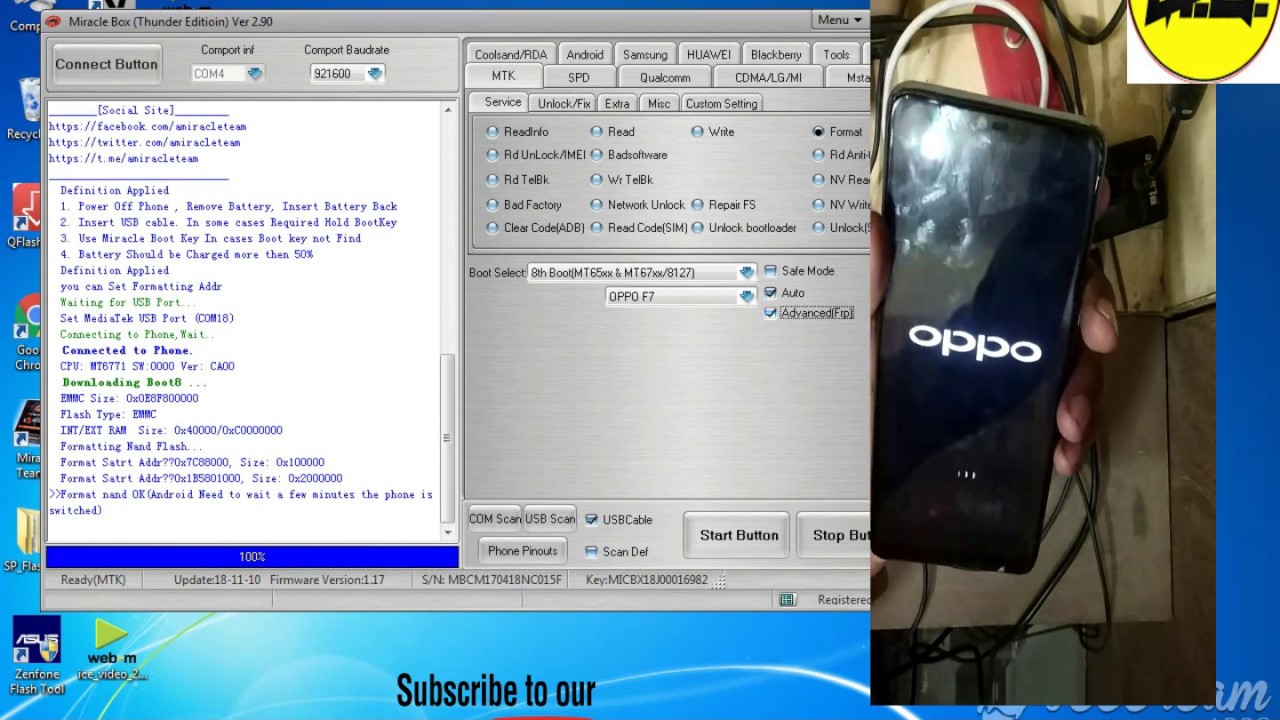The width and height of the screenshot is (1280, 720).
Task: Open the HUAWEI tab
Action: point(709,54)
